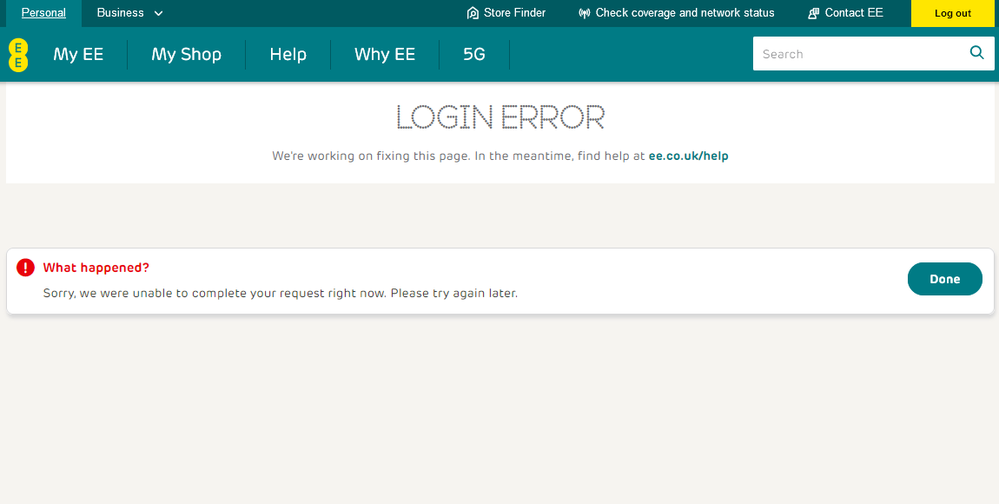Open the Why EE menu
This screenshot has width=999, height=504.
(385, 54)
